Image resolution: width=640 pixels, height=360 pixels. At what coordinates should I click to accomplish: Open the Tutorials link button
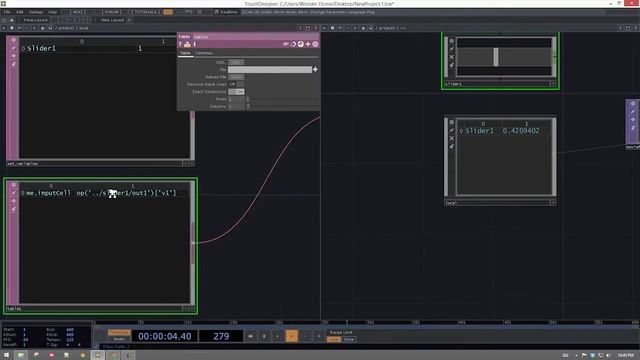[x=146, y=12]
